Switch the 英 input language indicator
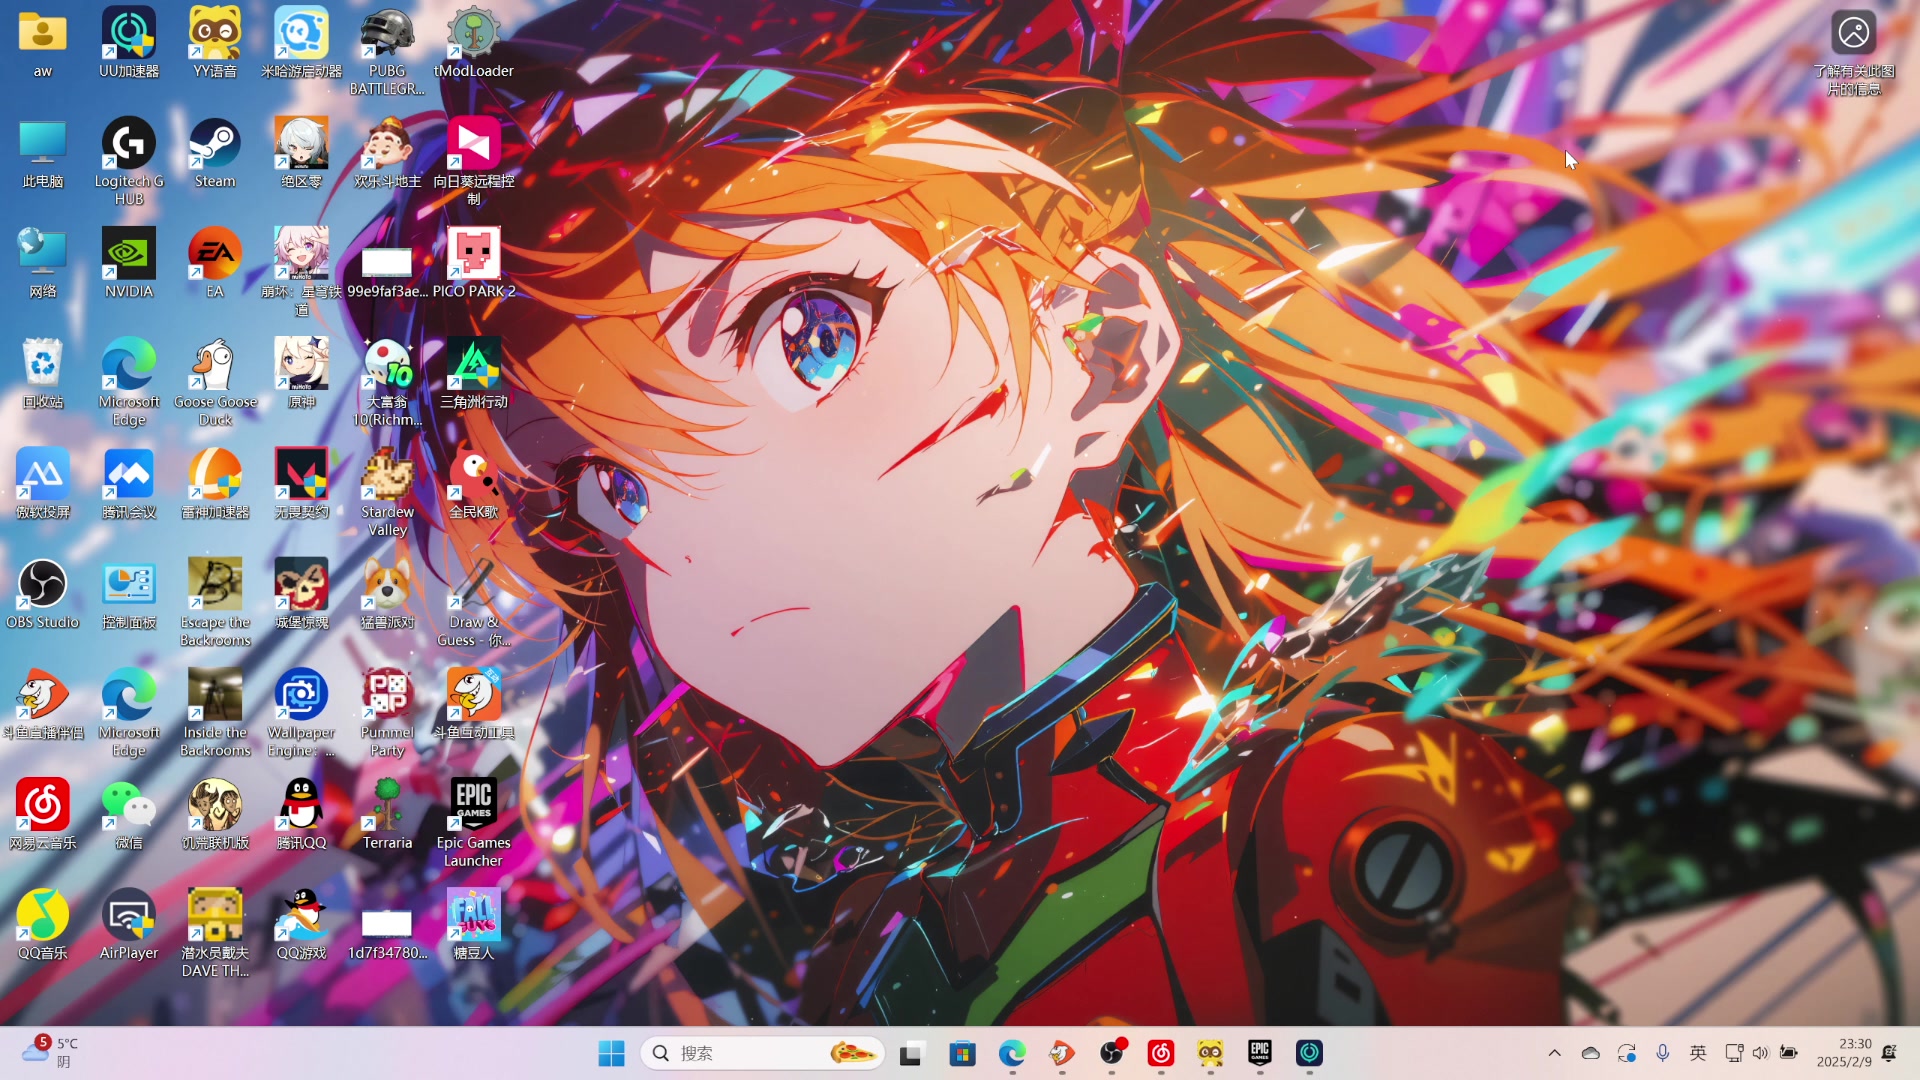The width and height of the screenshot is (1920, 1080). [1698, 1053]
